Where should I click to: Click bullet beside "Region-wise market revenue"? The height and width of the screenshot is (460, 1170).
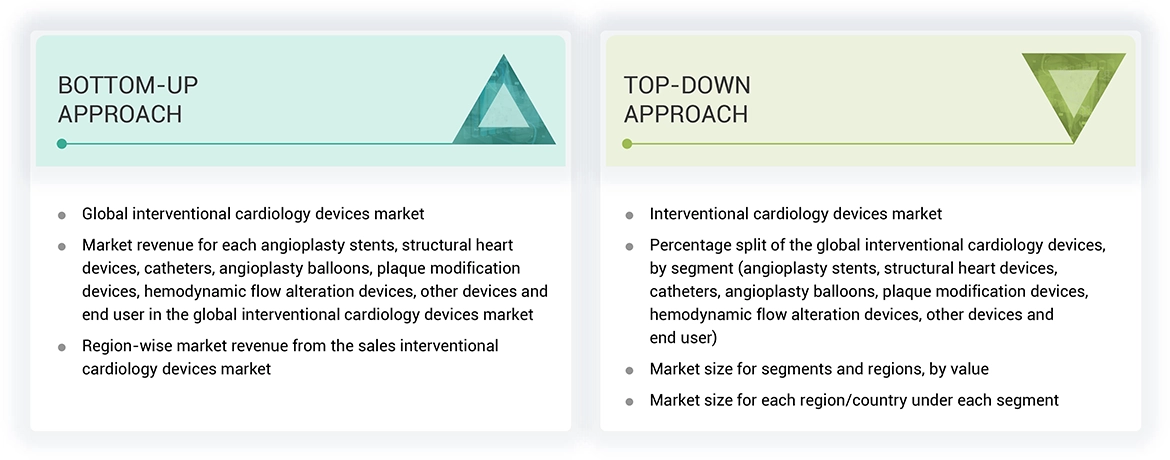click(62, 347)
